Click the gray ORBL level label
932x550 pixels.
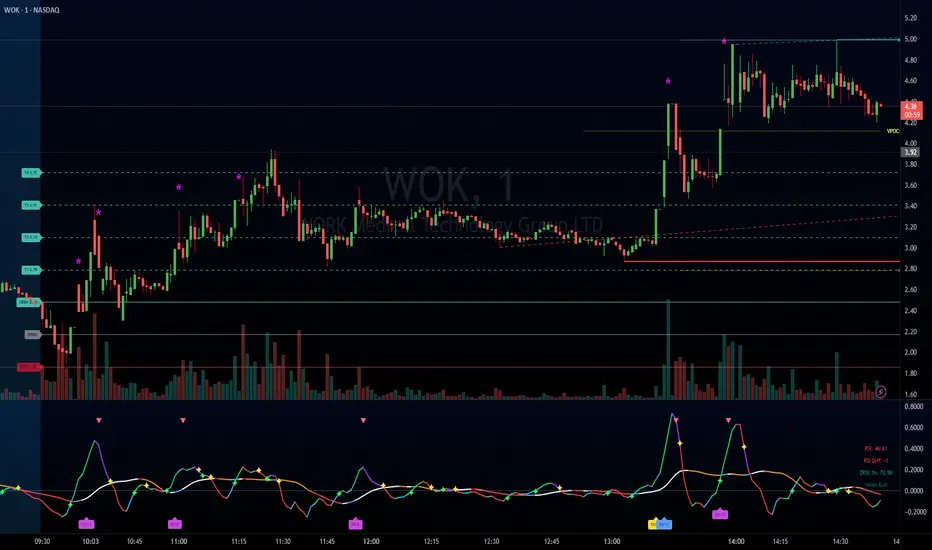[x=32, y=335]
